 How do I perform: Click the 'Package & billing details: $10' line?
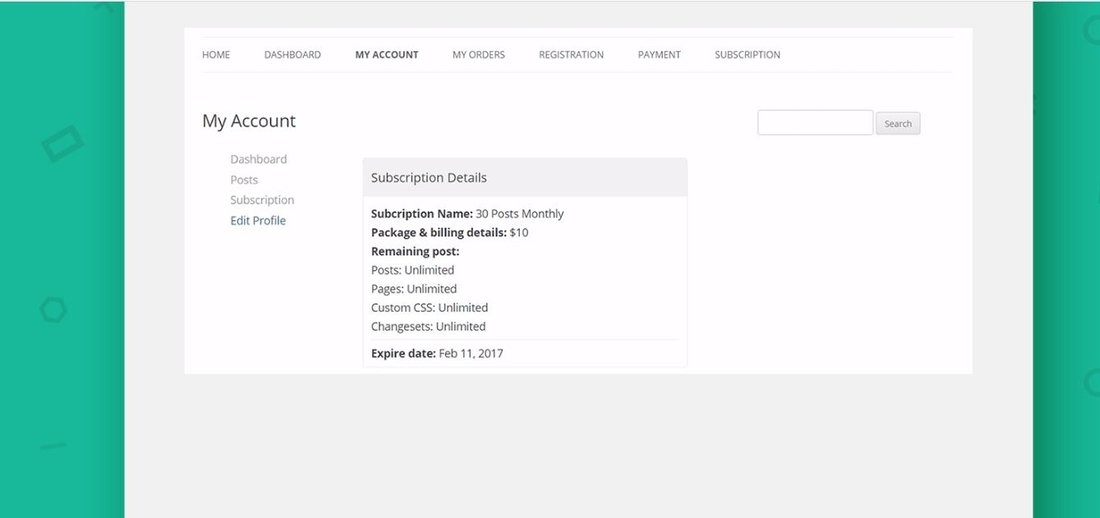[450, 232]
